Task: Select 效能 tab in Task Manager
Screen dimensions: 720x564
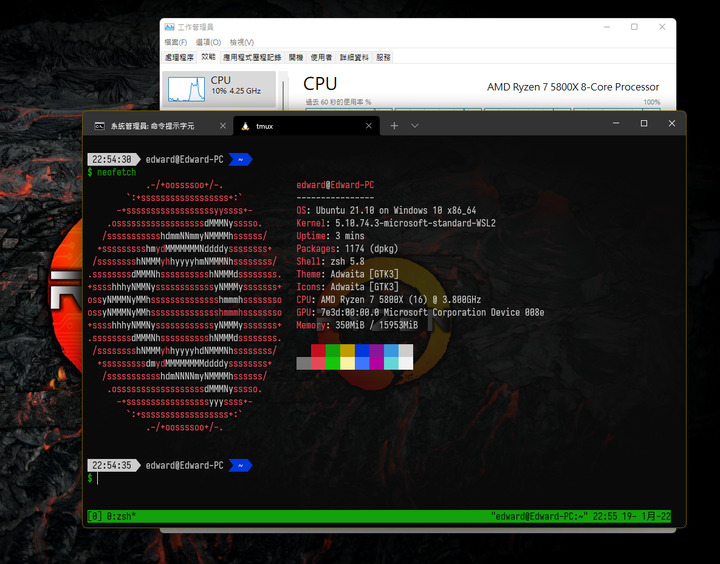Action: (x=208, y=57)
